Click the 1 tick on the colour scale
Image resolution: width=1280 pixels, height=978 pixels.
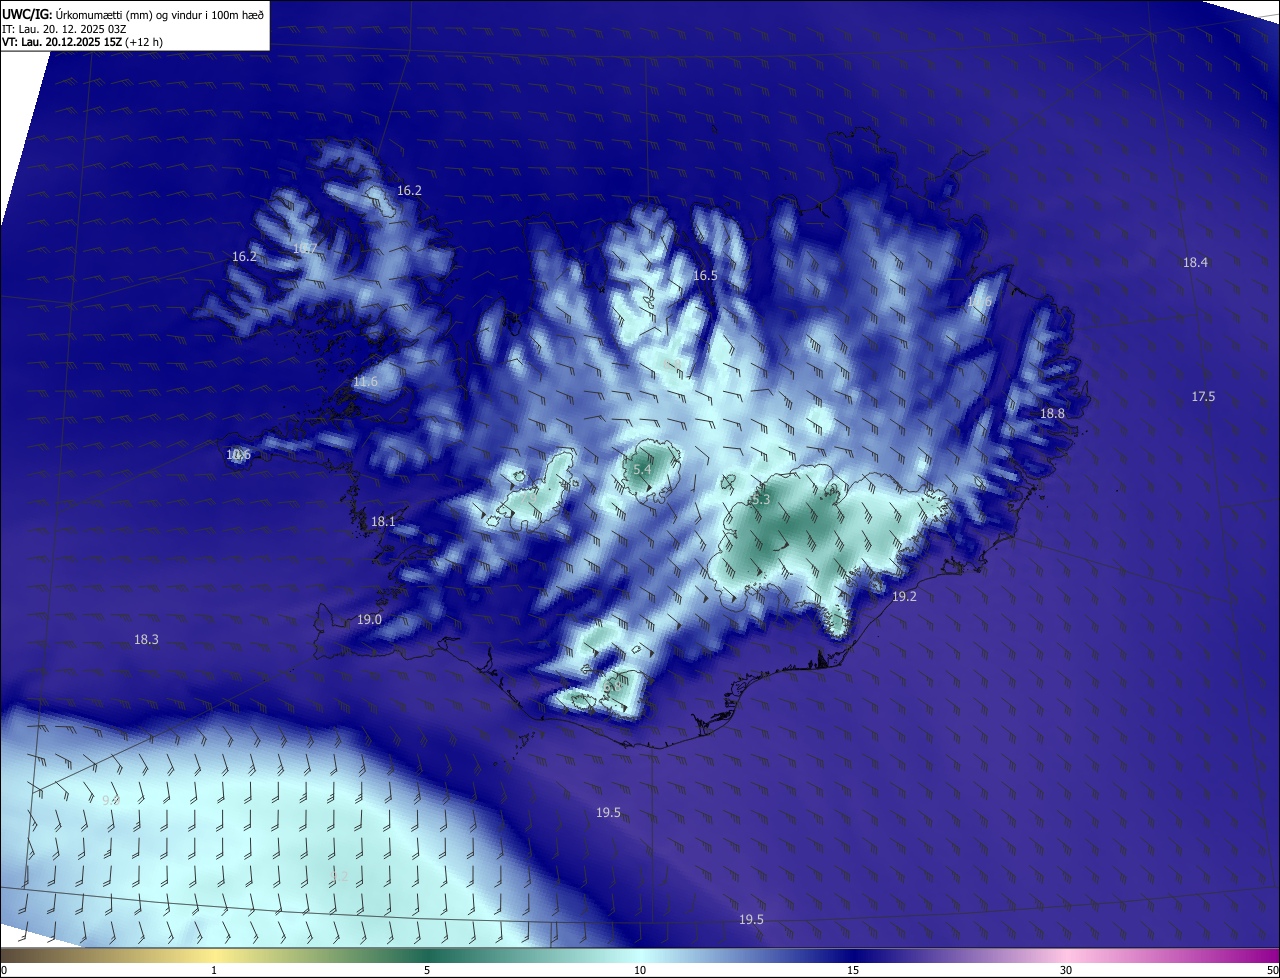tap(214, 970)
